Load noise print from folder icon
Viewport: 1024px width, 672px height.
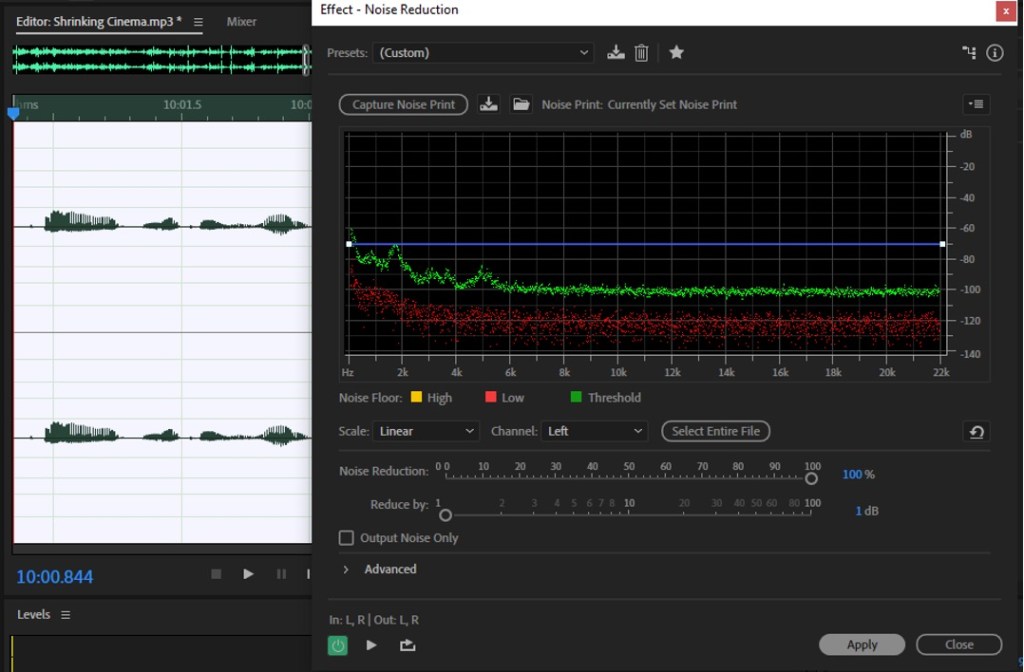[520, 104]
